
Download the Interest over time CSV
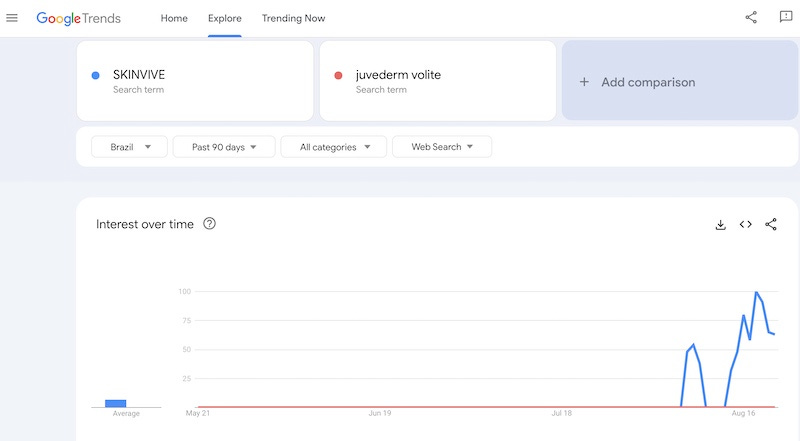point(720,225)
